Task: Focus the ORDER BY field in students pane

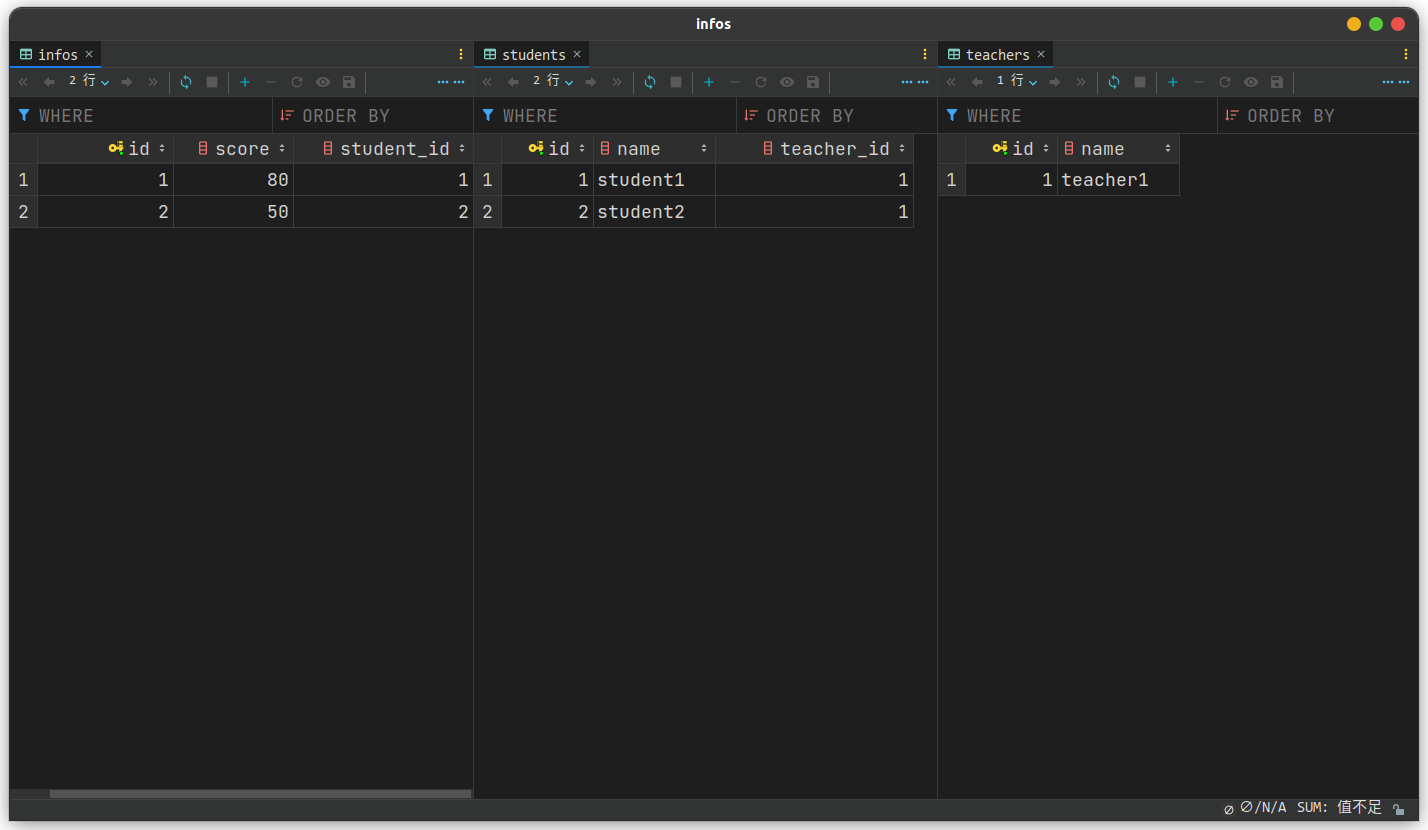Action: [x=837, y=116]
